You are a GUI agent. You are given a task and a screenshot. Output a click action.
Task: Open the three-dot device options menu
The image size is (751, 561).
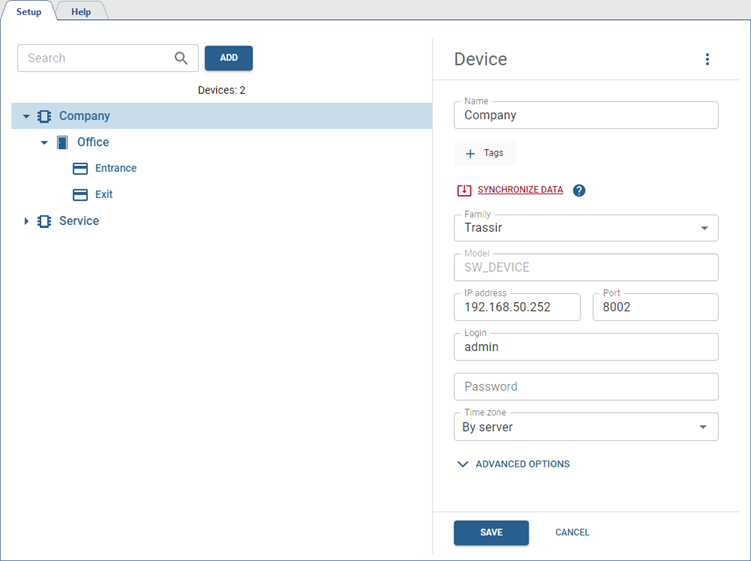pyautogui.click(x=707, y=60)
